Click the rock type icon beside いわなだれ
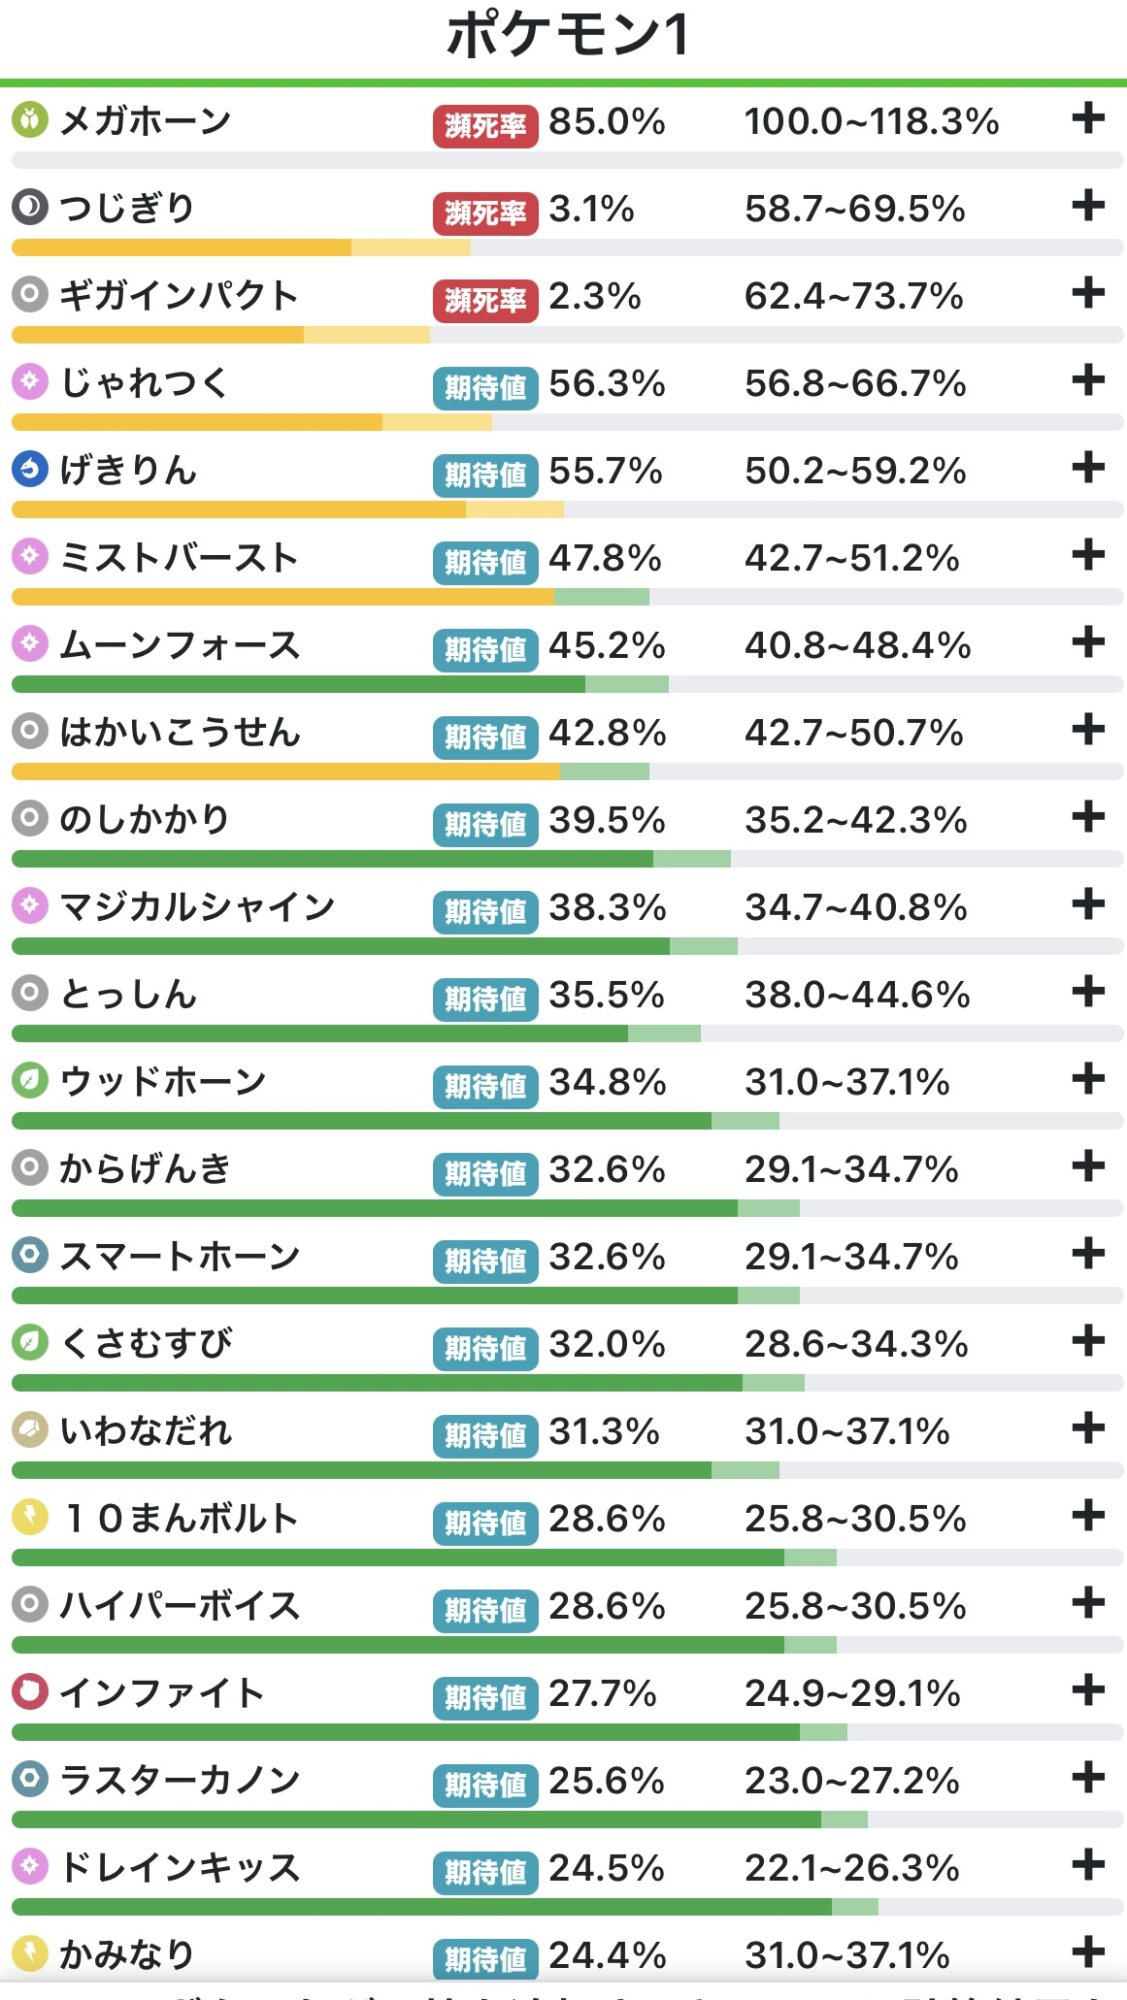This screenshot has width=1127, height=2000. coord(30,1430)
